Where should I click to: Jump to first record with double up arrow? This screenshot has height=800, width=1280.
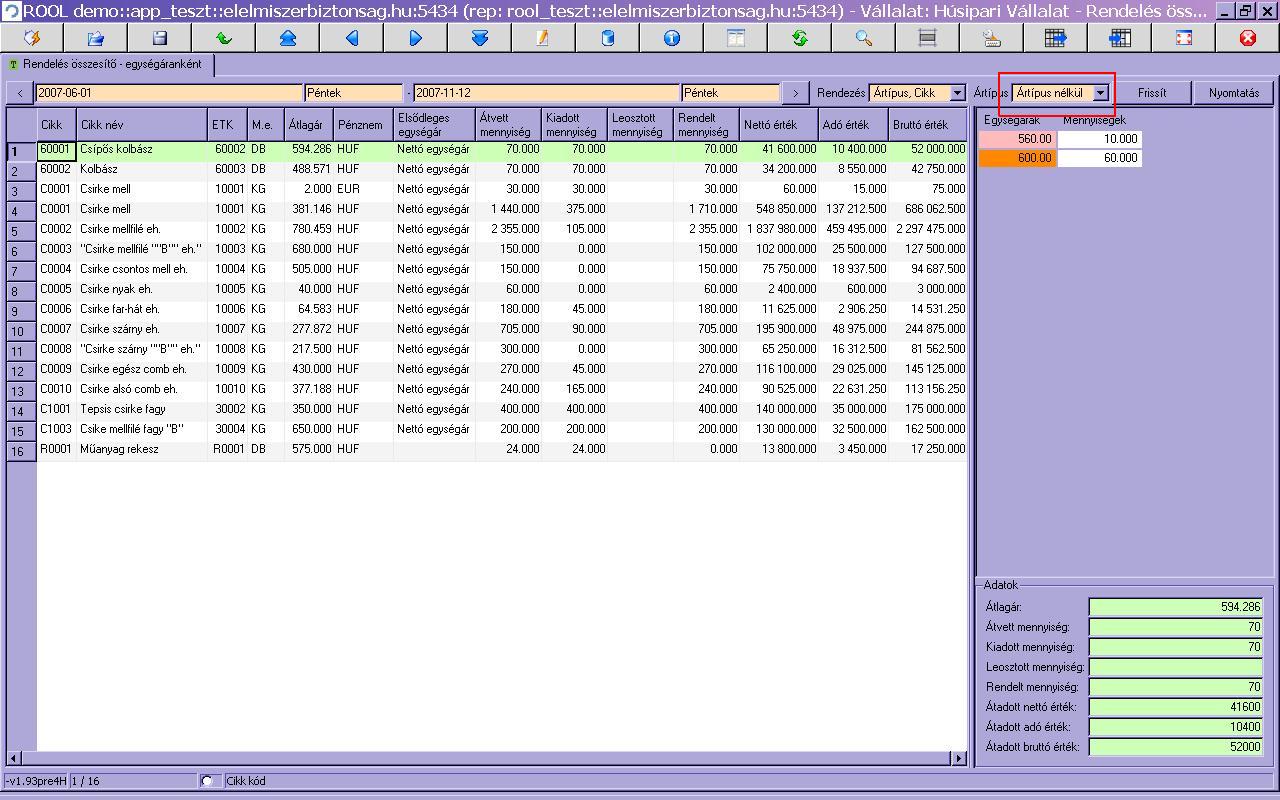[288, 38]
